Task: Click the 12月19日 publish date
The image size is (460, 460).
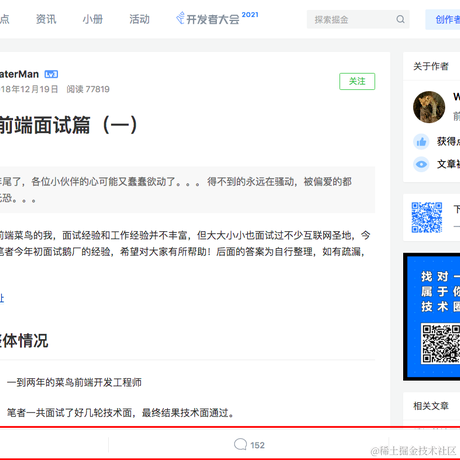Action: click(x=40, y=89)
